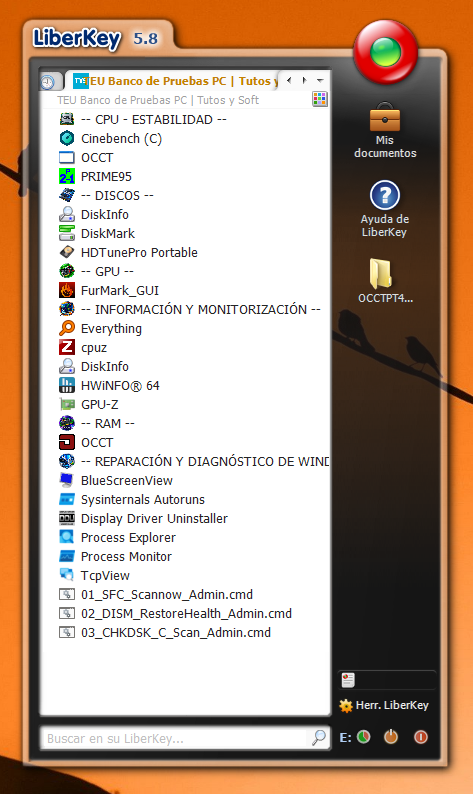473x794 pixels.
Task: Click the Sysinternals Autoruns icon
Action: pos(67,499)
